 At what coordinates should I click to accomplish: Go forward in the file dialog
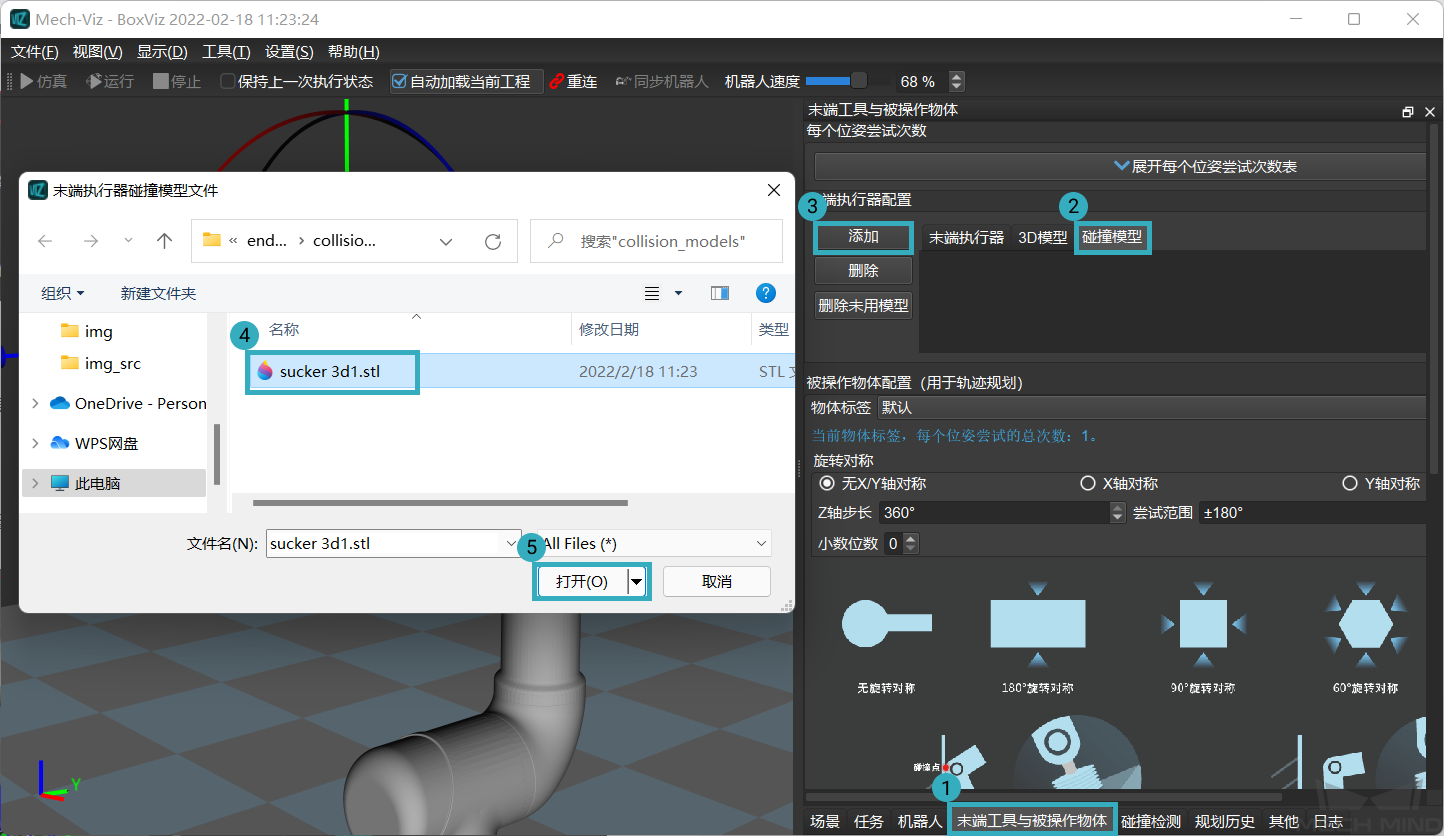pyautogui.click(x=90, y=241)
